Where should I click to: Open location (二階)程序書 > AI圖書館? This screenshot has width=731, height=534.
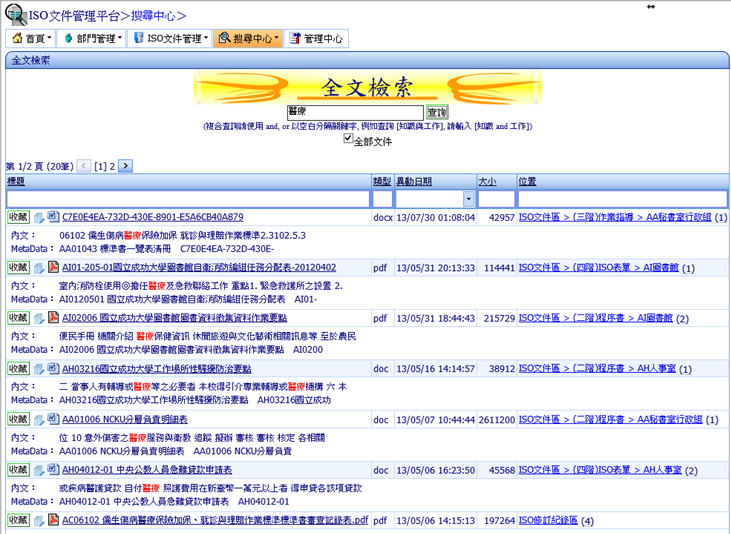pos(596,318)
